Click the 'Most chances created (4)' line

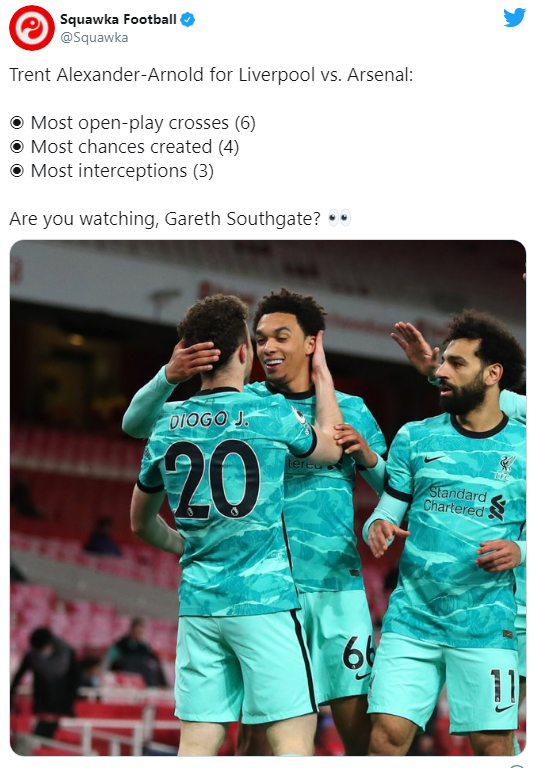pyautogui.click(x=135, y=147)
